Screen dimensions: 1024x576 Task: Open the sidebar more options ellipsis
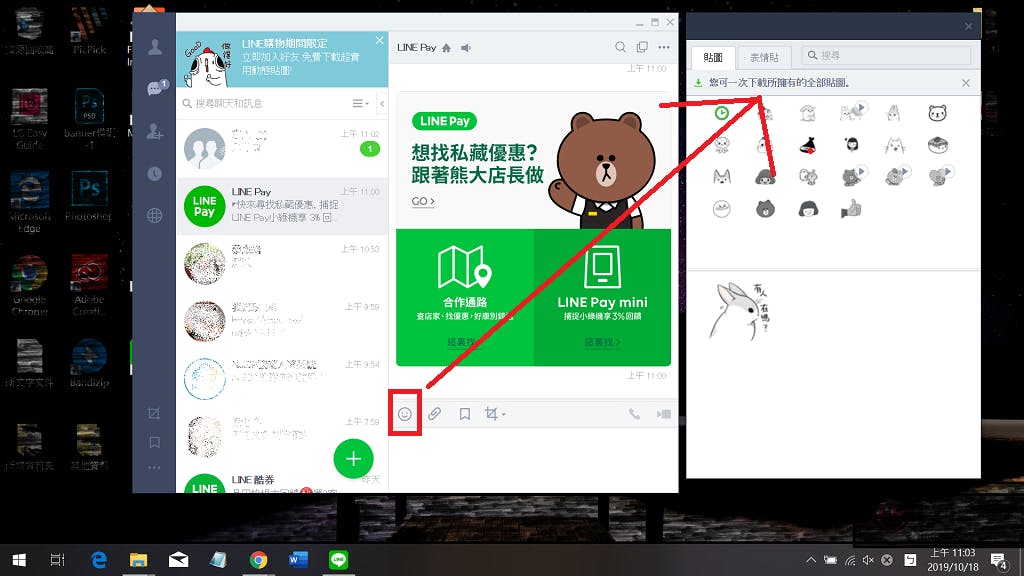click(x=154, y=468)
